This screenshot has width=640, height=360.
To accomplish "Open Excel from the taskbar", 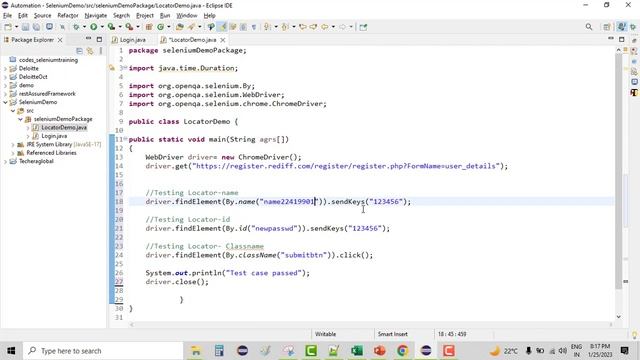I will tap(357, 351).
